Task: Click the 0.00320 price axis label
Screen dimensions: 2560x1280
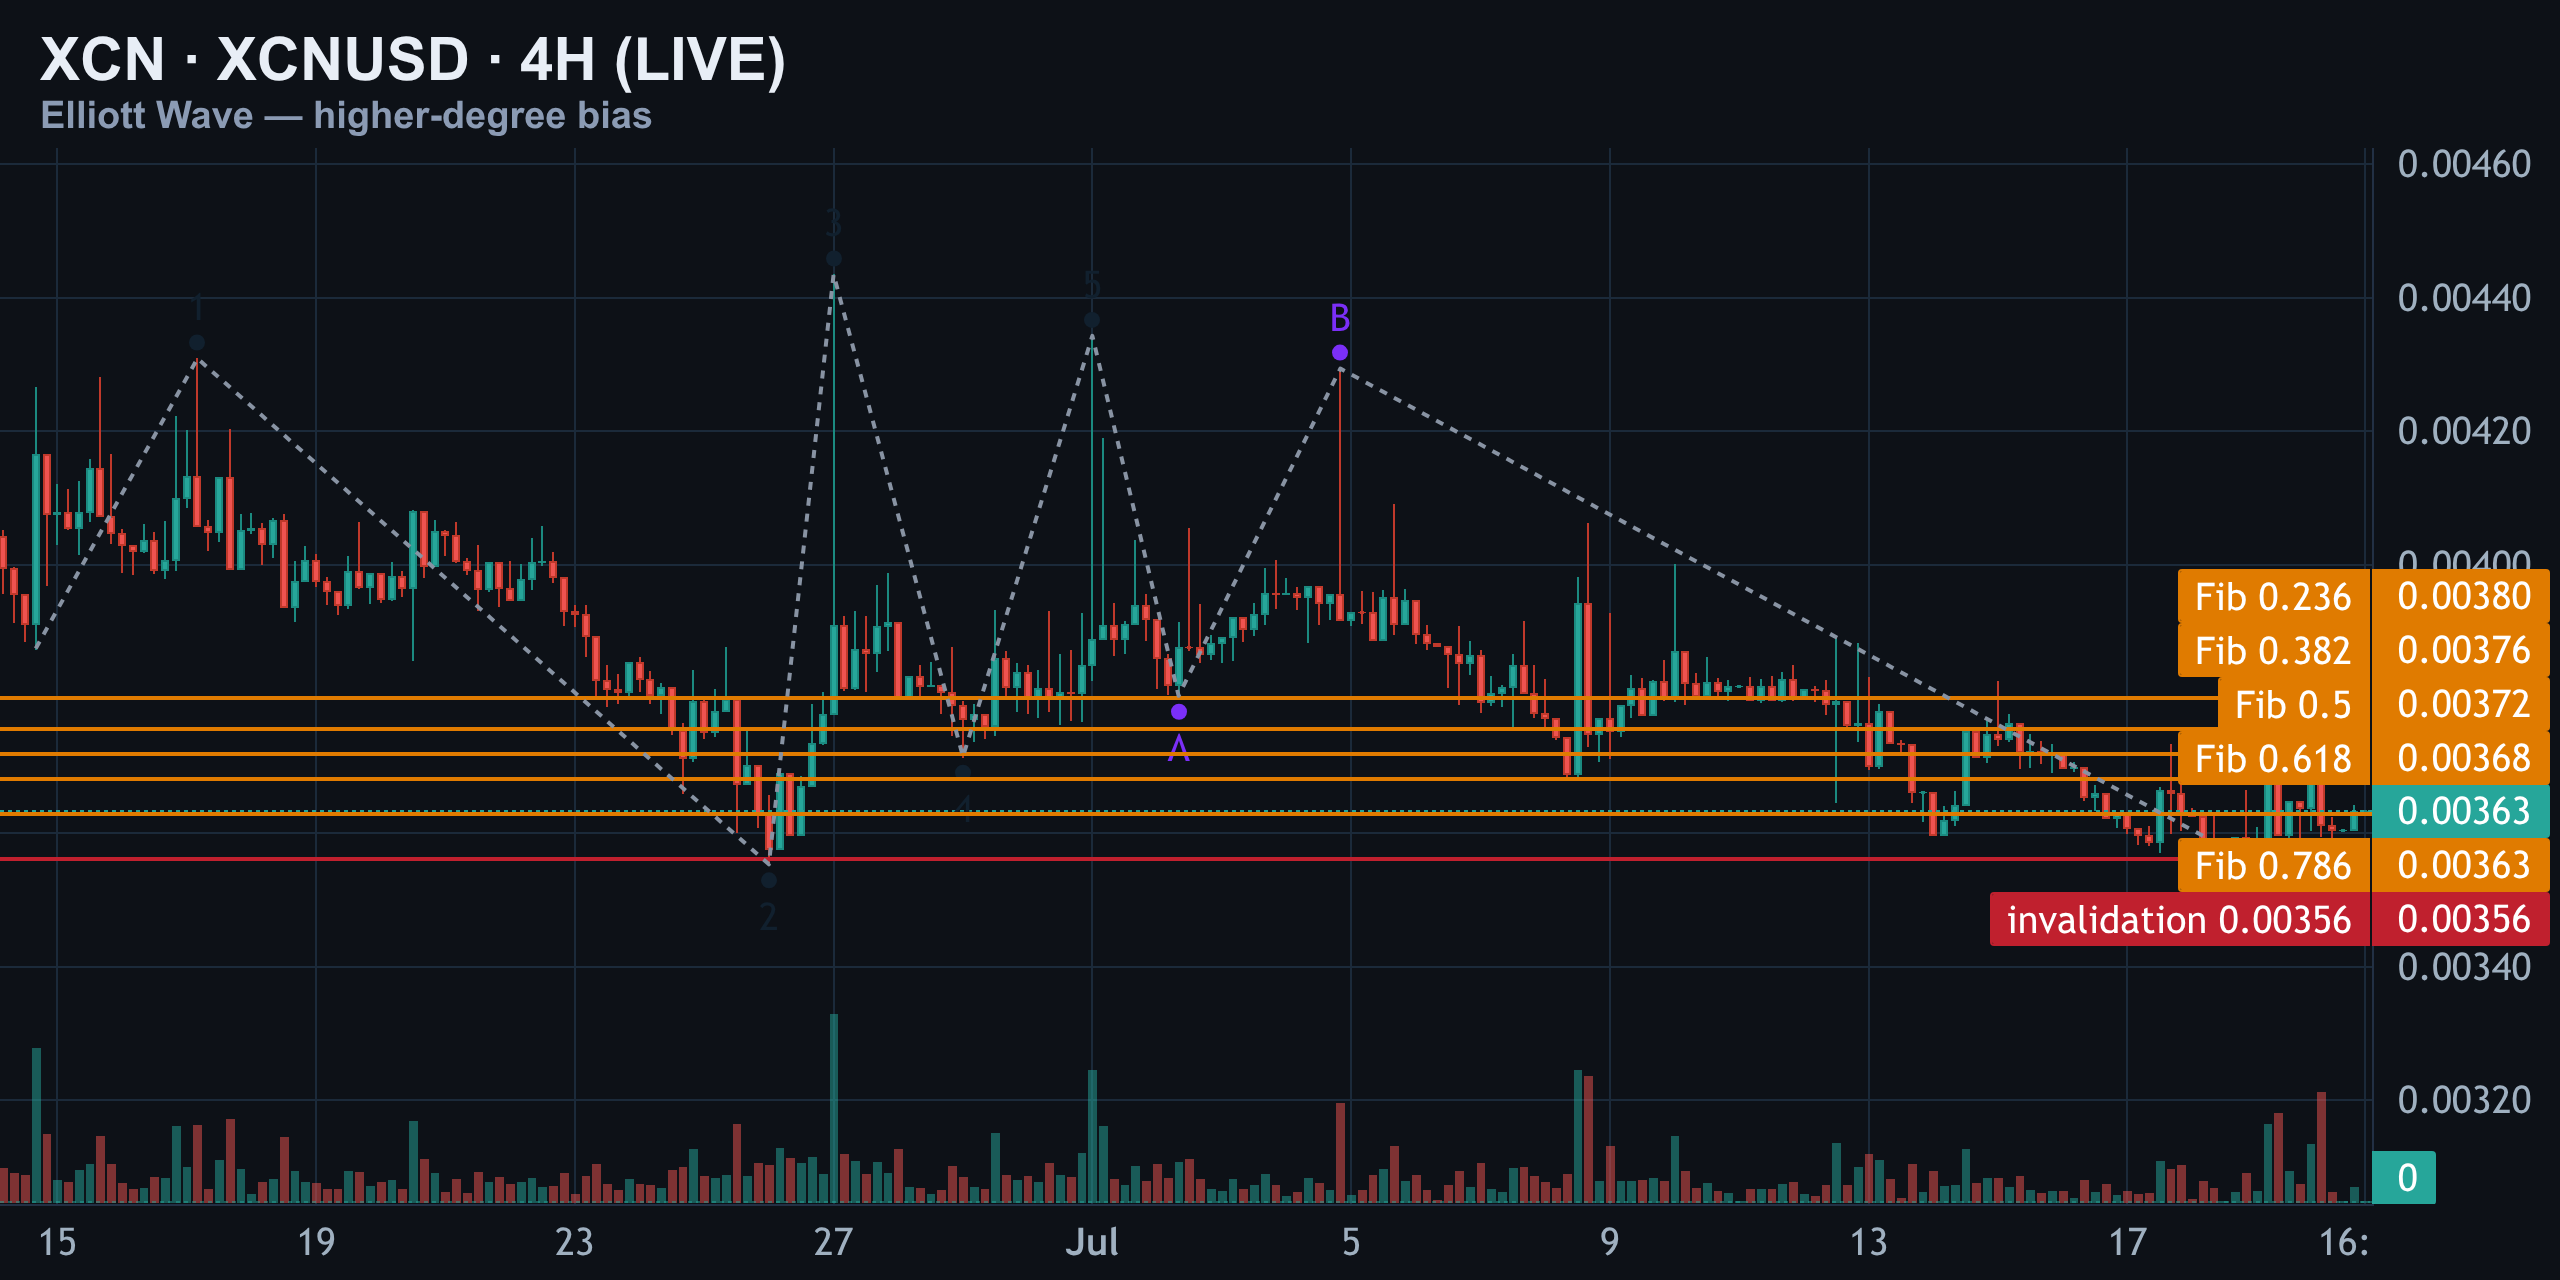Action: [2464, 1100]
